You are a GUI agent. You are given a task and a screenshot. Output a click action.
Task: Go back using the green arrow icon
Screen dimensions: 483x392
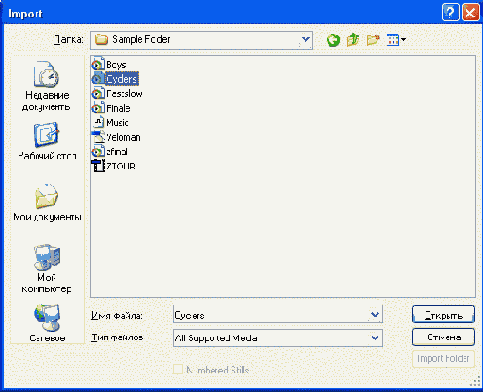tap(333, 40)
